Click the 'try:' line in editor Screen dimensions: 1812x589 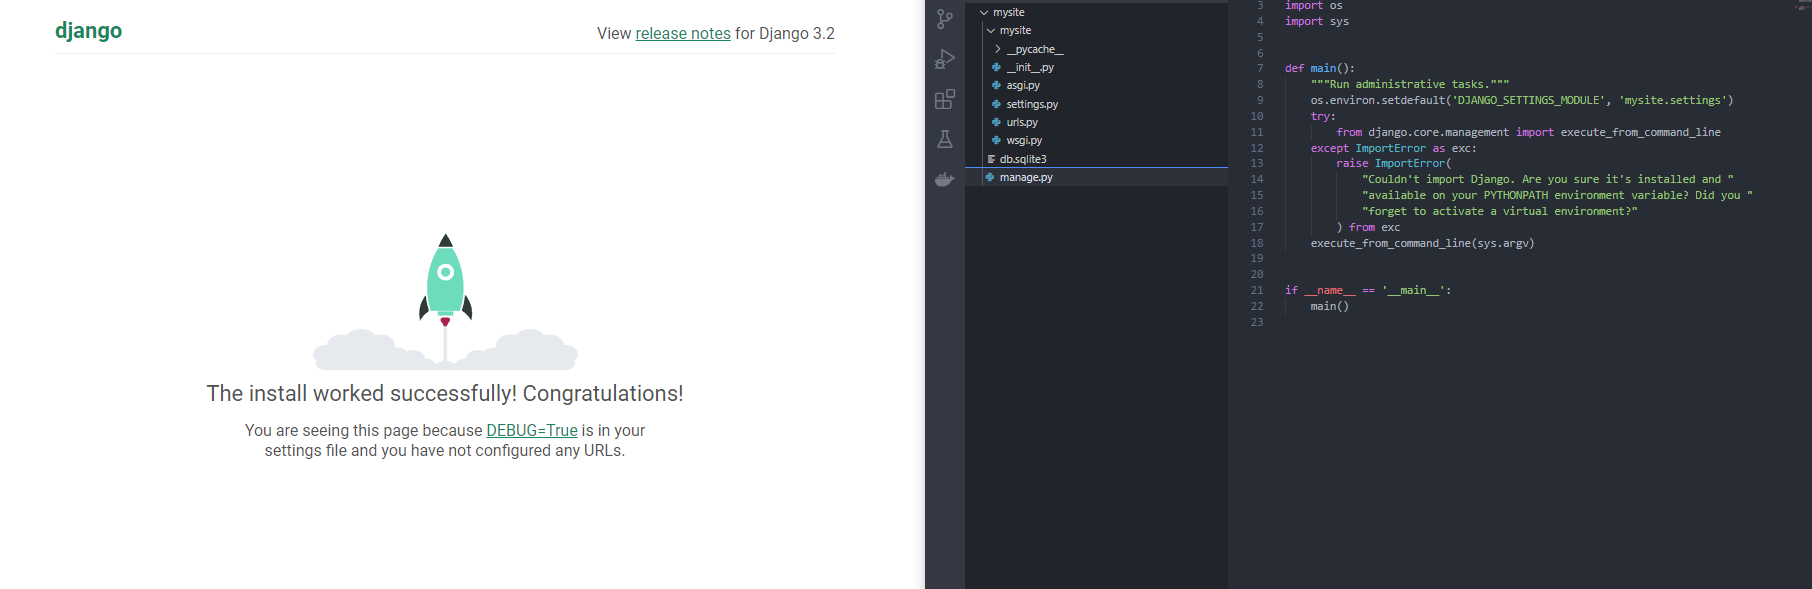[x=1323, y=116]
